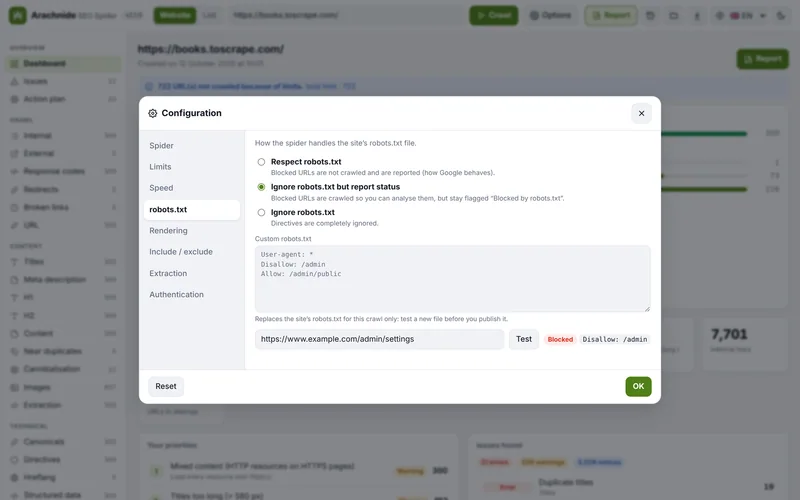The image size is (800, 500).
Task: Click the Report button beside the site heading
Action: coord(762,59)
